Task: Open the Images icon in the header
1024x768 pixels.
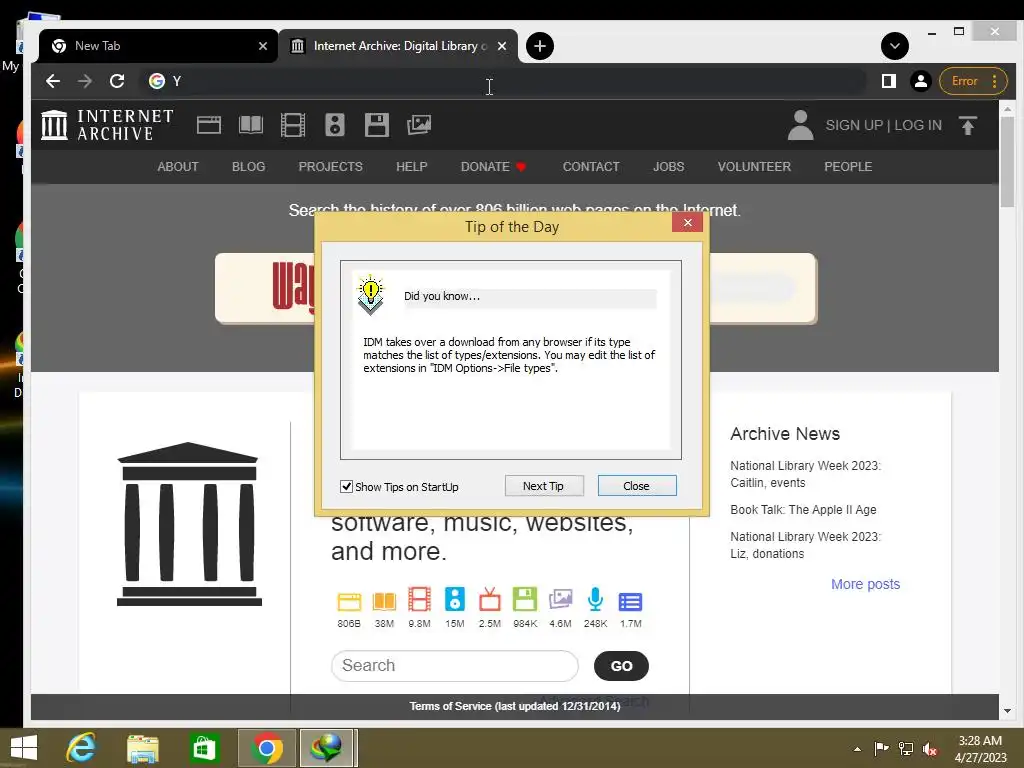Action: tap(419, 125)
